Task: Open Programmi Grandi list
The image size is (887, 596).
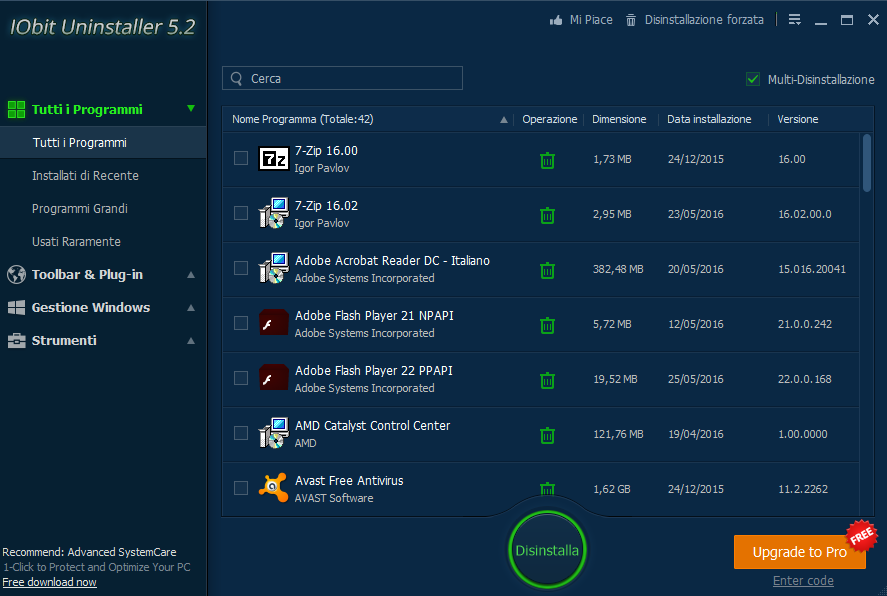Action: [80, 209]
